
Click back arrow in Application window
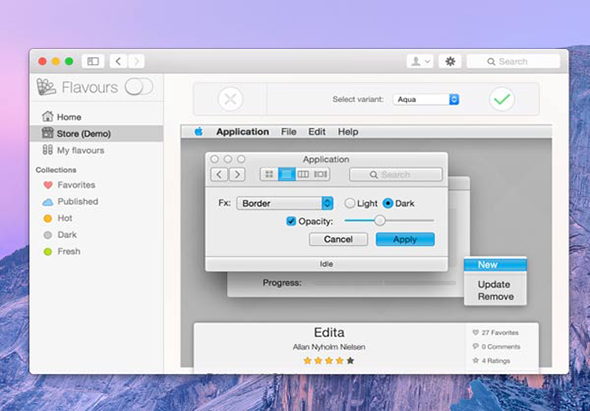click(219, 175)
